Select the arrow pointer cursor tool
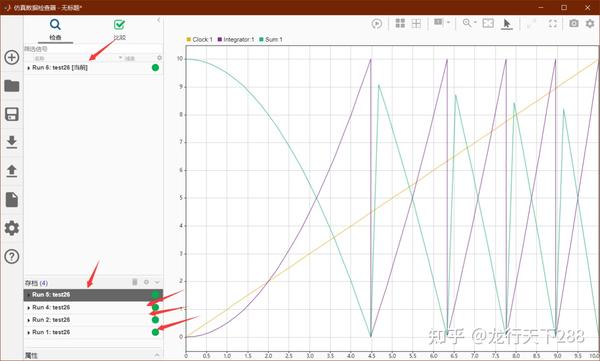The width and height of the screenshot is (600, 361). tap(507, 24)
